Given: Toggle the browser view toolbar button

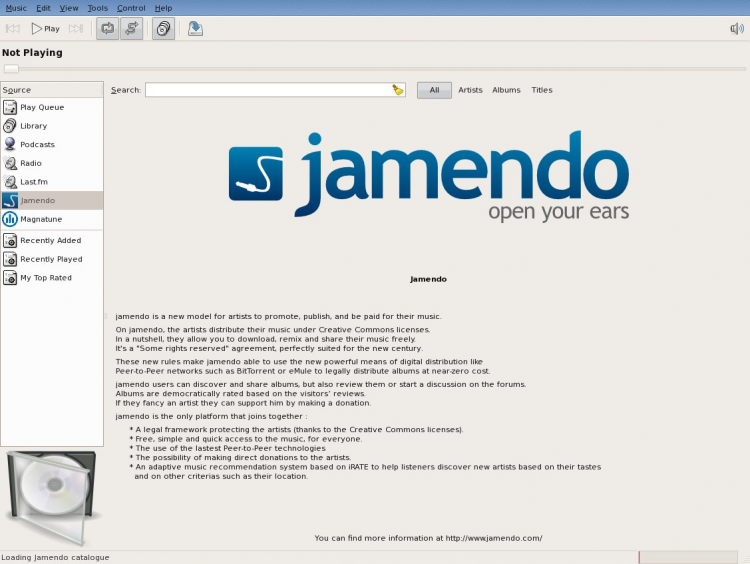Looking at the screenshot, I should [164, 29].
